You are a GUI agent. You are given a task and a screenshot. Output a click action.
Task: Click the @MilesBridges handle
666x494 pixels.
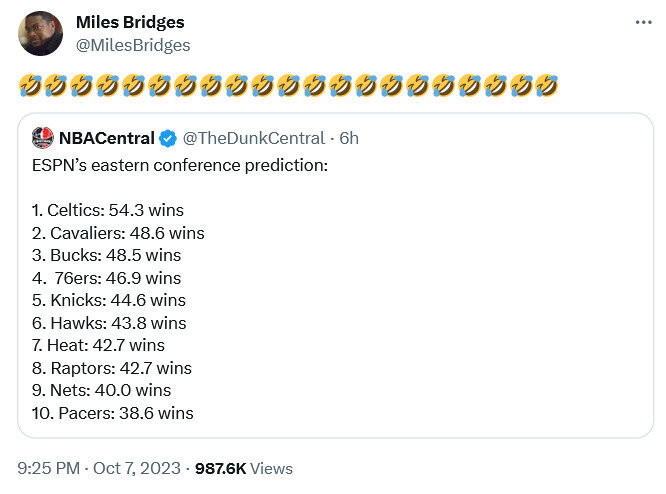point(133,45)
